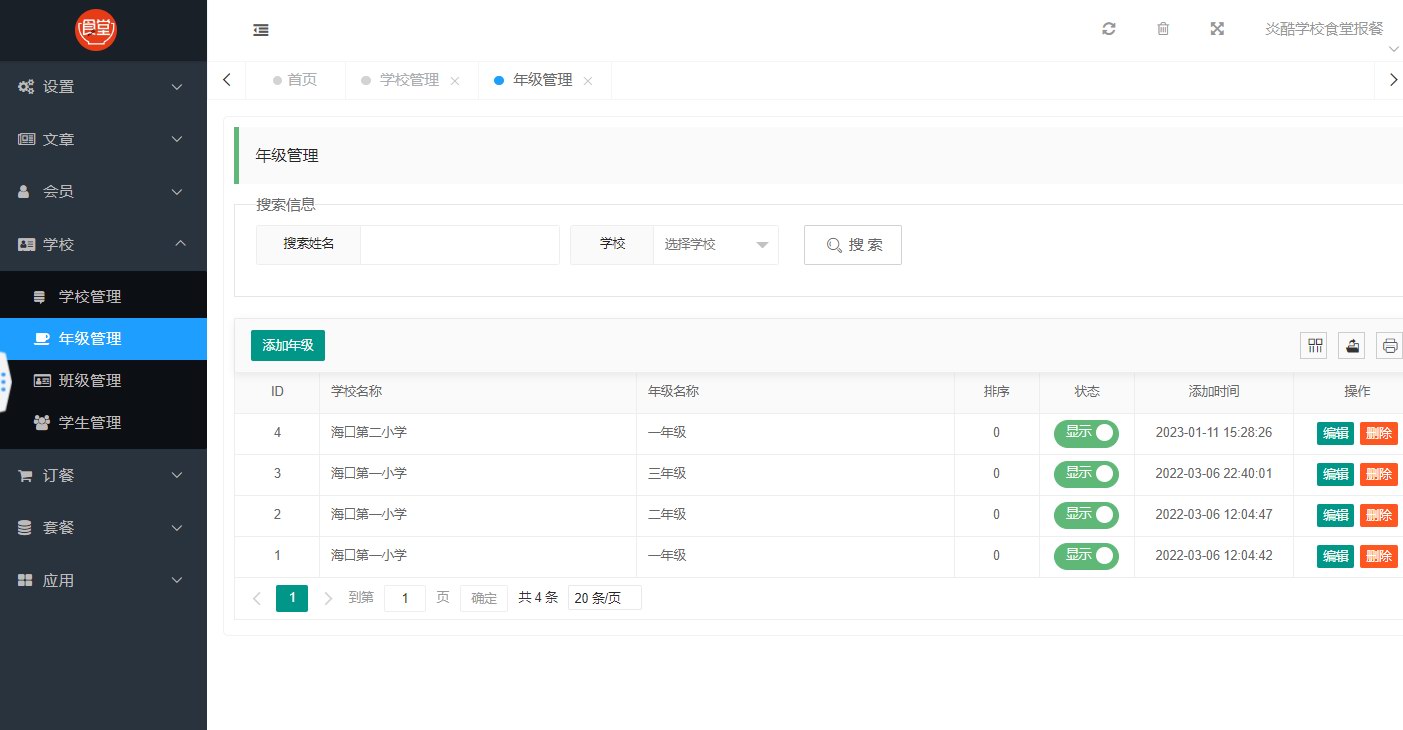Expand the 应用 sidebar menu
Screen dimensions: 1403x730
point(103,581)
